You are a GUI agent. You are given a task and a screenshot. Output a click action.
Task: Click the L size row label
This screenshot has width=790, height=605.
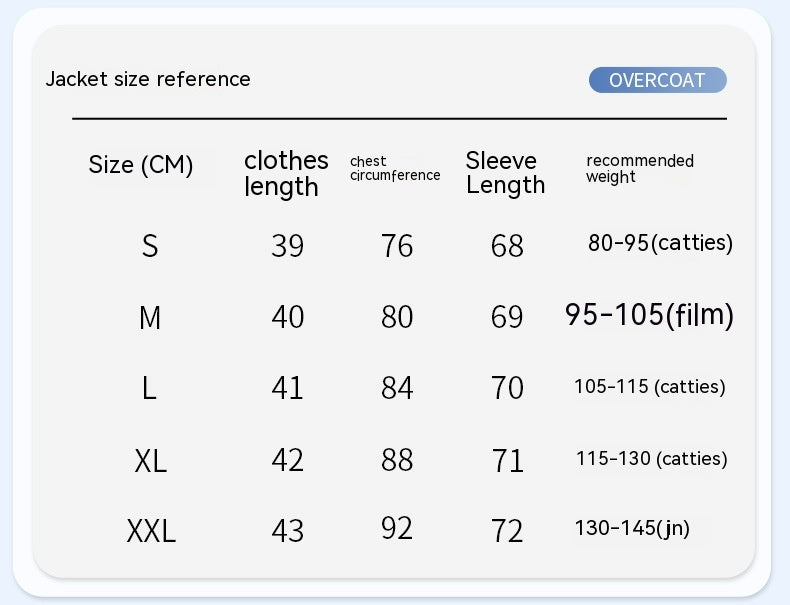point(149,388)
